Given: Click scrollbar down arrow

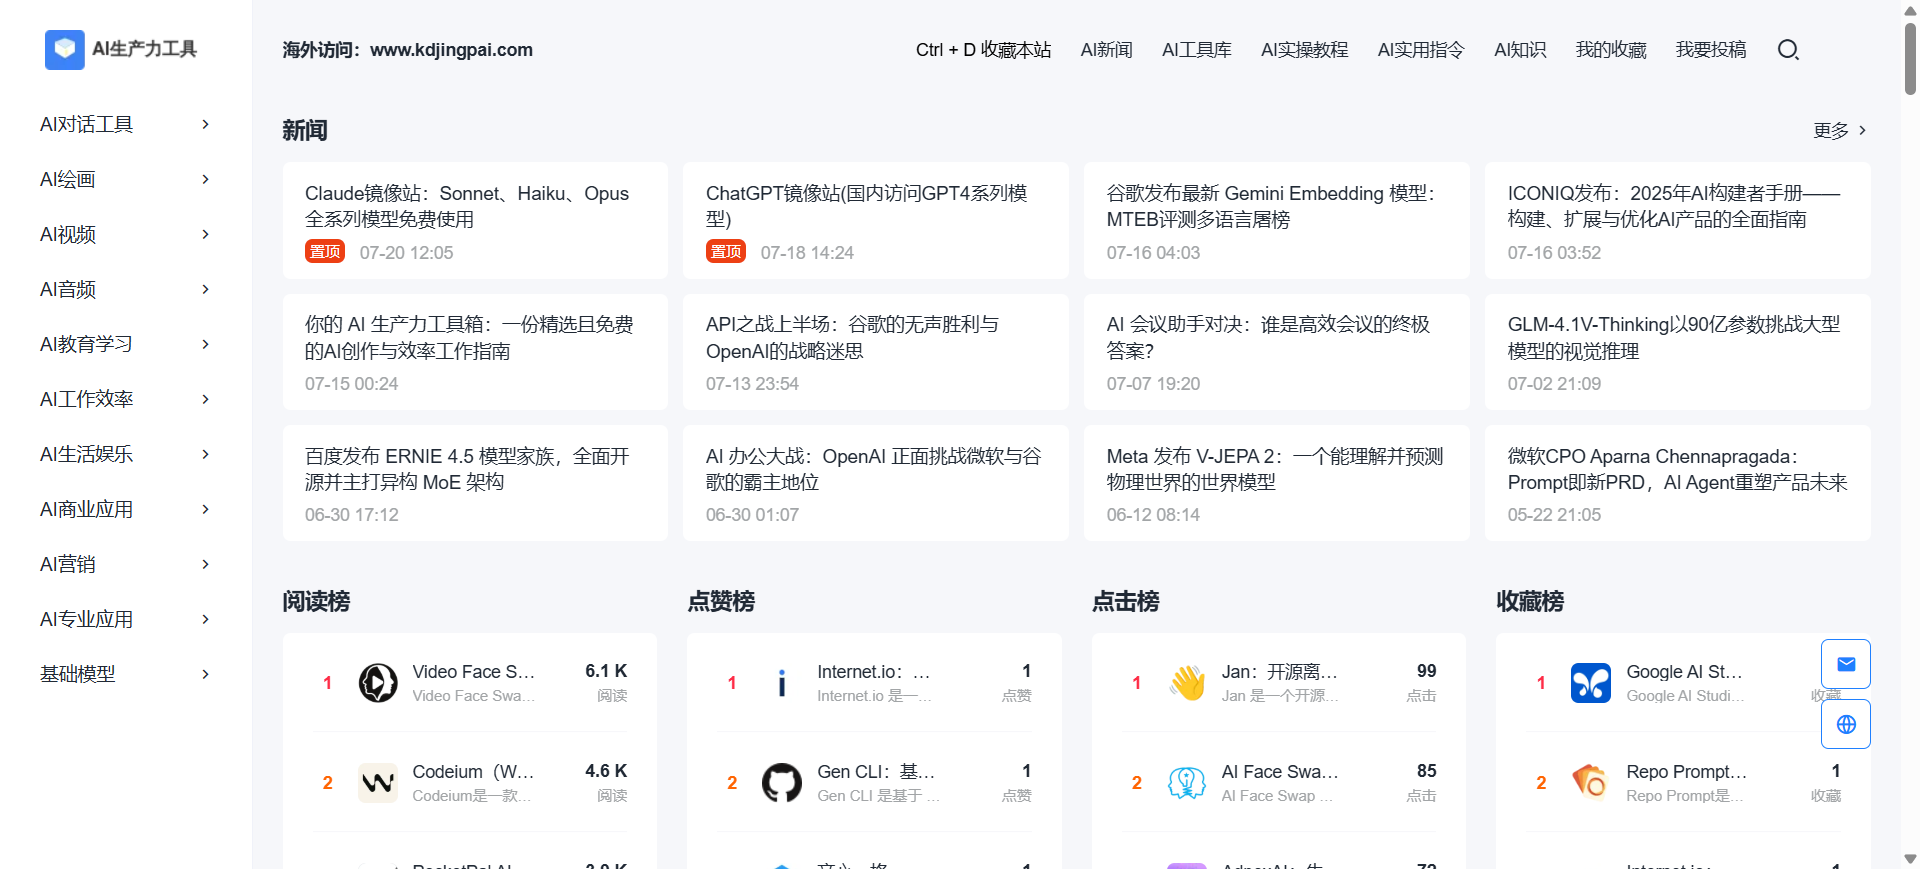Looking at the screenshot, I should [x=1910, y=859].
